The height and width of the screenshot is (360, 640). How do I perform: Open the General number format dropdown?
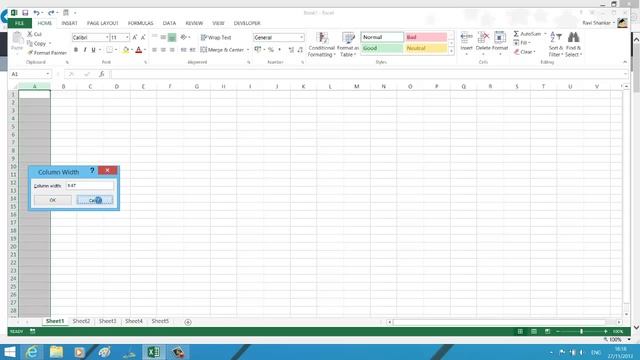point(302,37)
